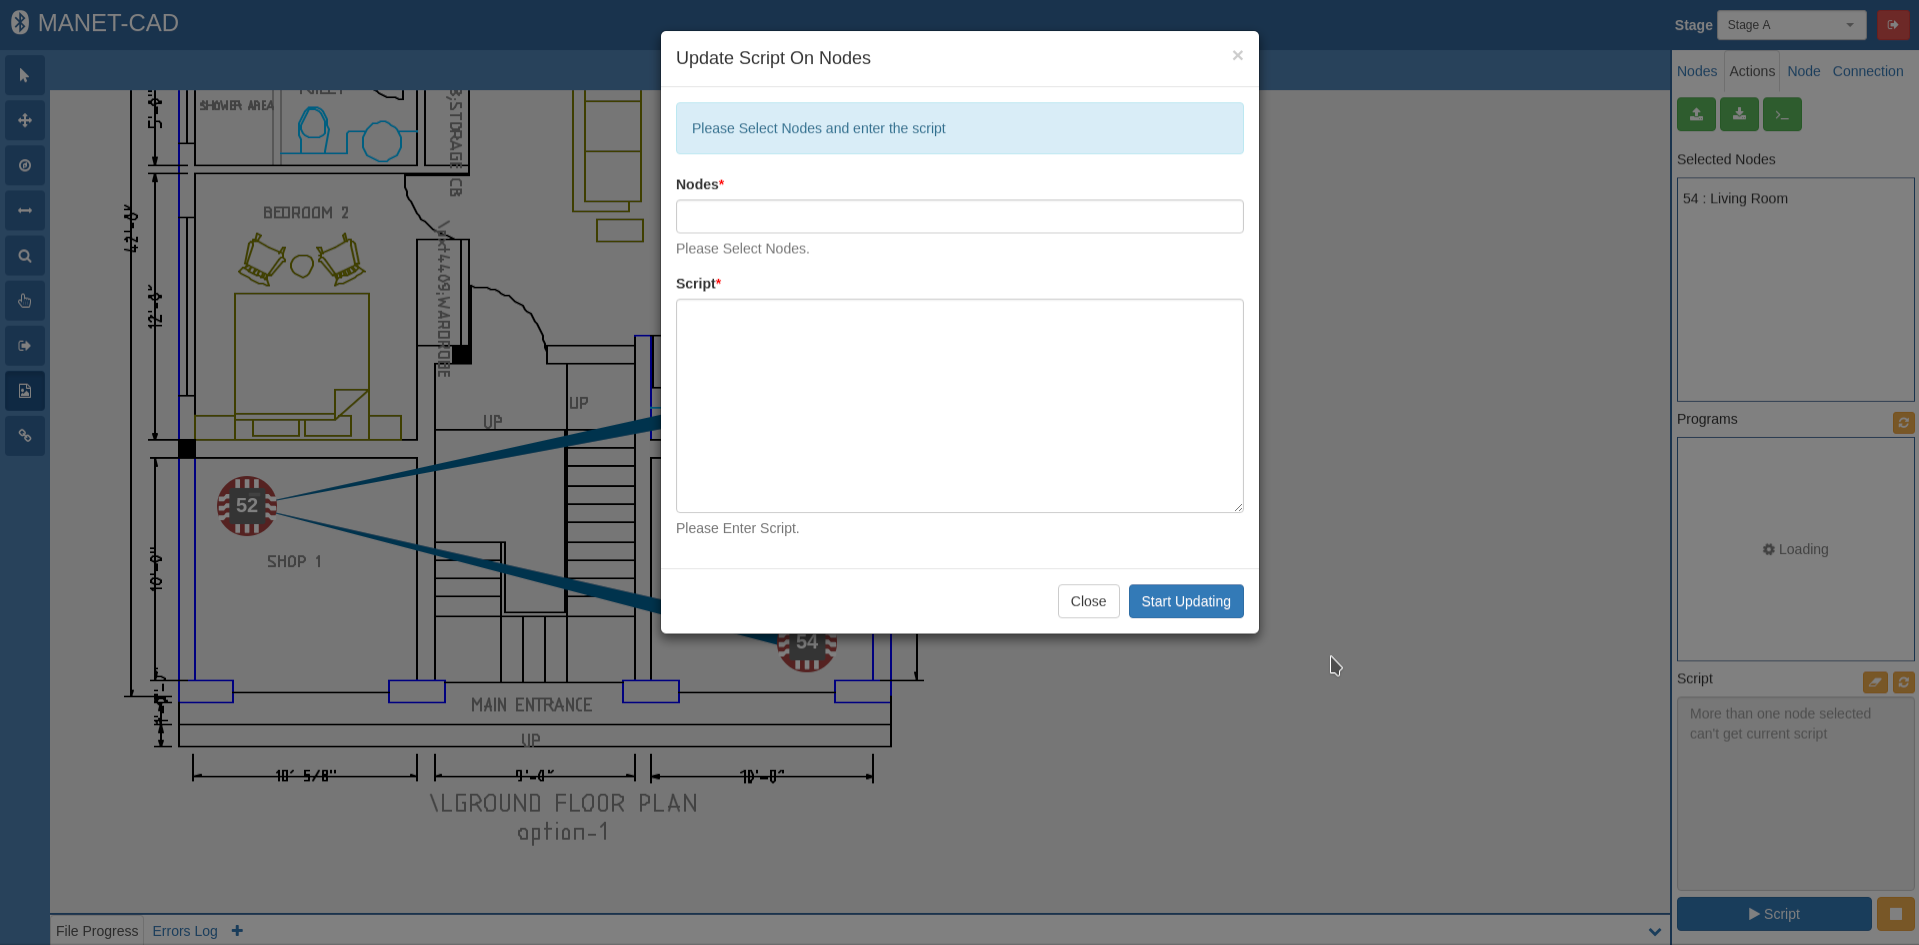Open the Stage A dropdown

(1791, 25)
